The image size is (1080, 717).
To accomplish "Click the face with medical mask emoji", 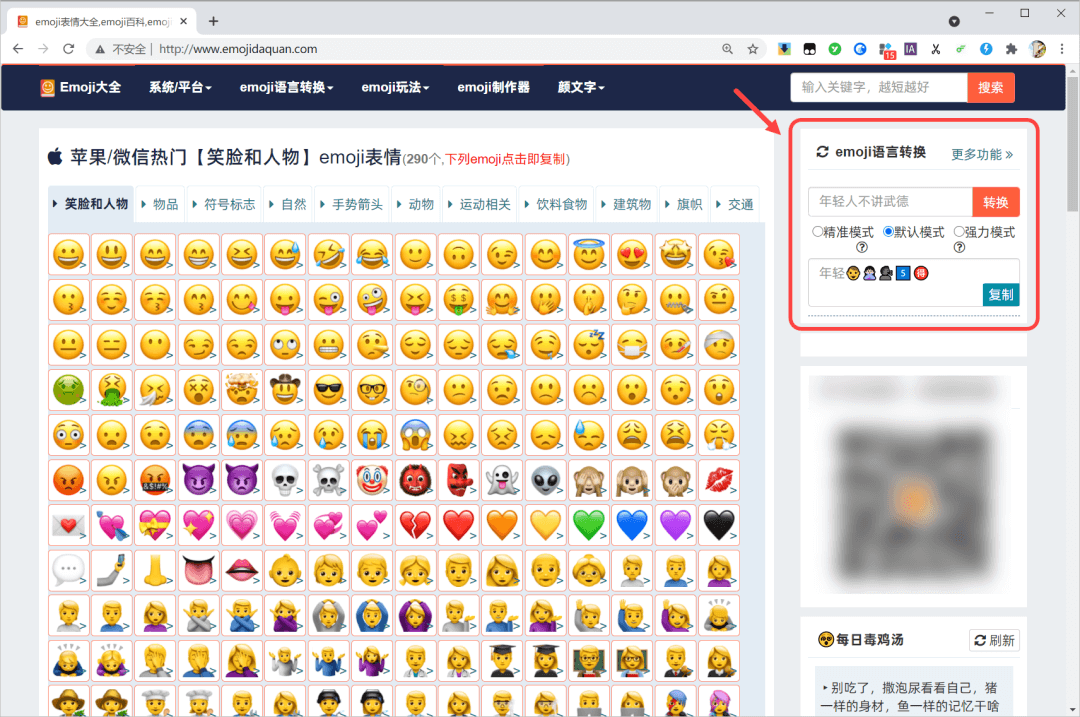I will (x=632, y=344).
